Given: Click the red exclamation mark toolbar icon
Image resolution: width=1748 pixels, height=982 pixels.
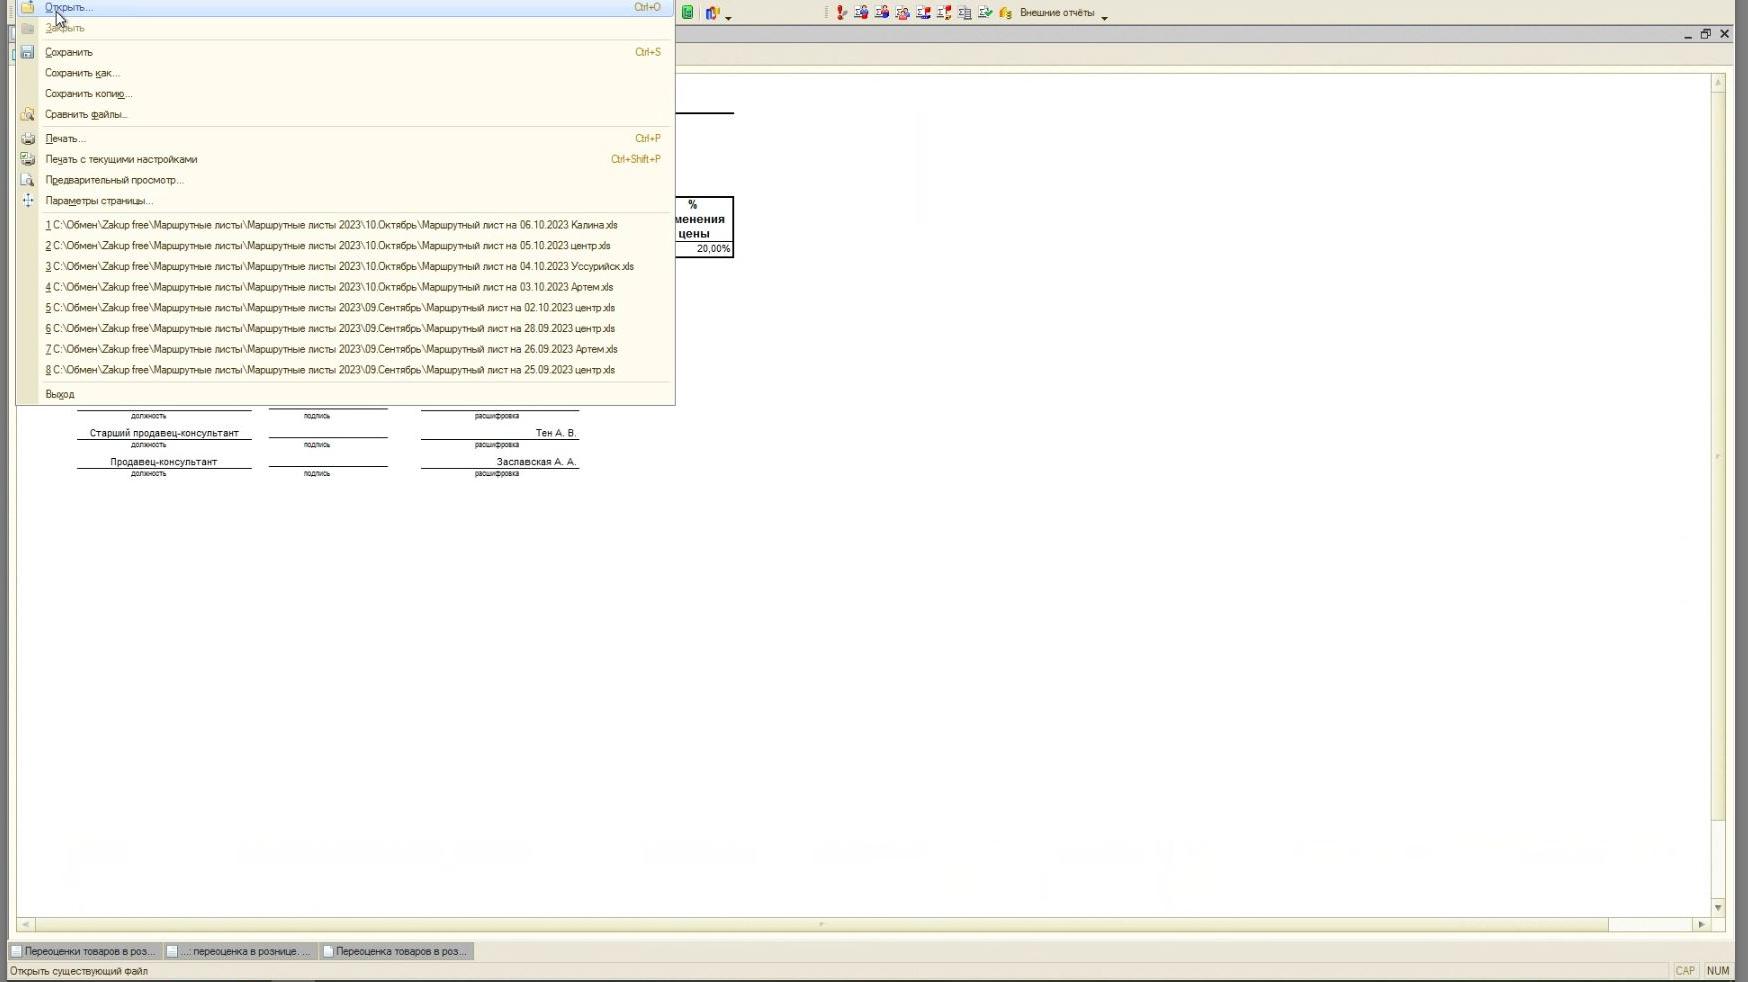Looking at the screenshot, I should click(x=842, y=13).
